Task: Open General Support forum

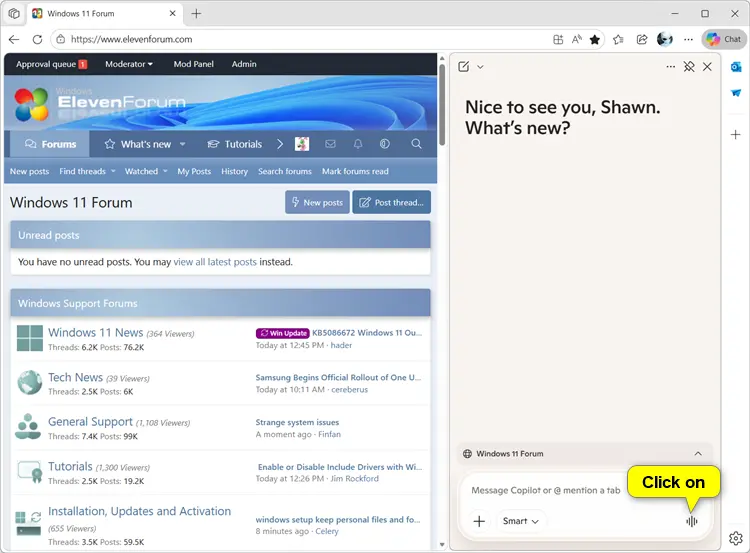Action: coord(90,421)
